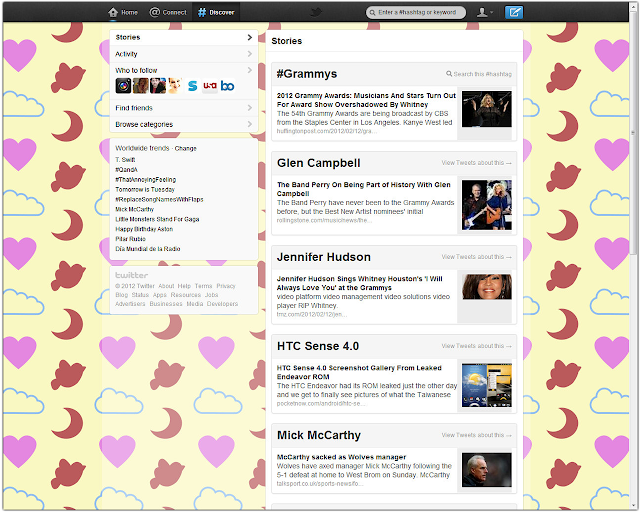Open the About footer link
Screen dimensions: 640x512
click(x=166, y=286)
